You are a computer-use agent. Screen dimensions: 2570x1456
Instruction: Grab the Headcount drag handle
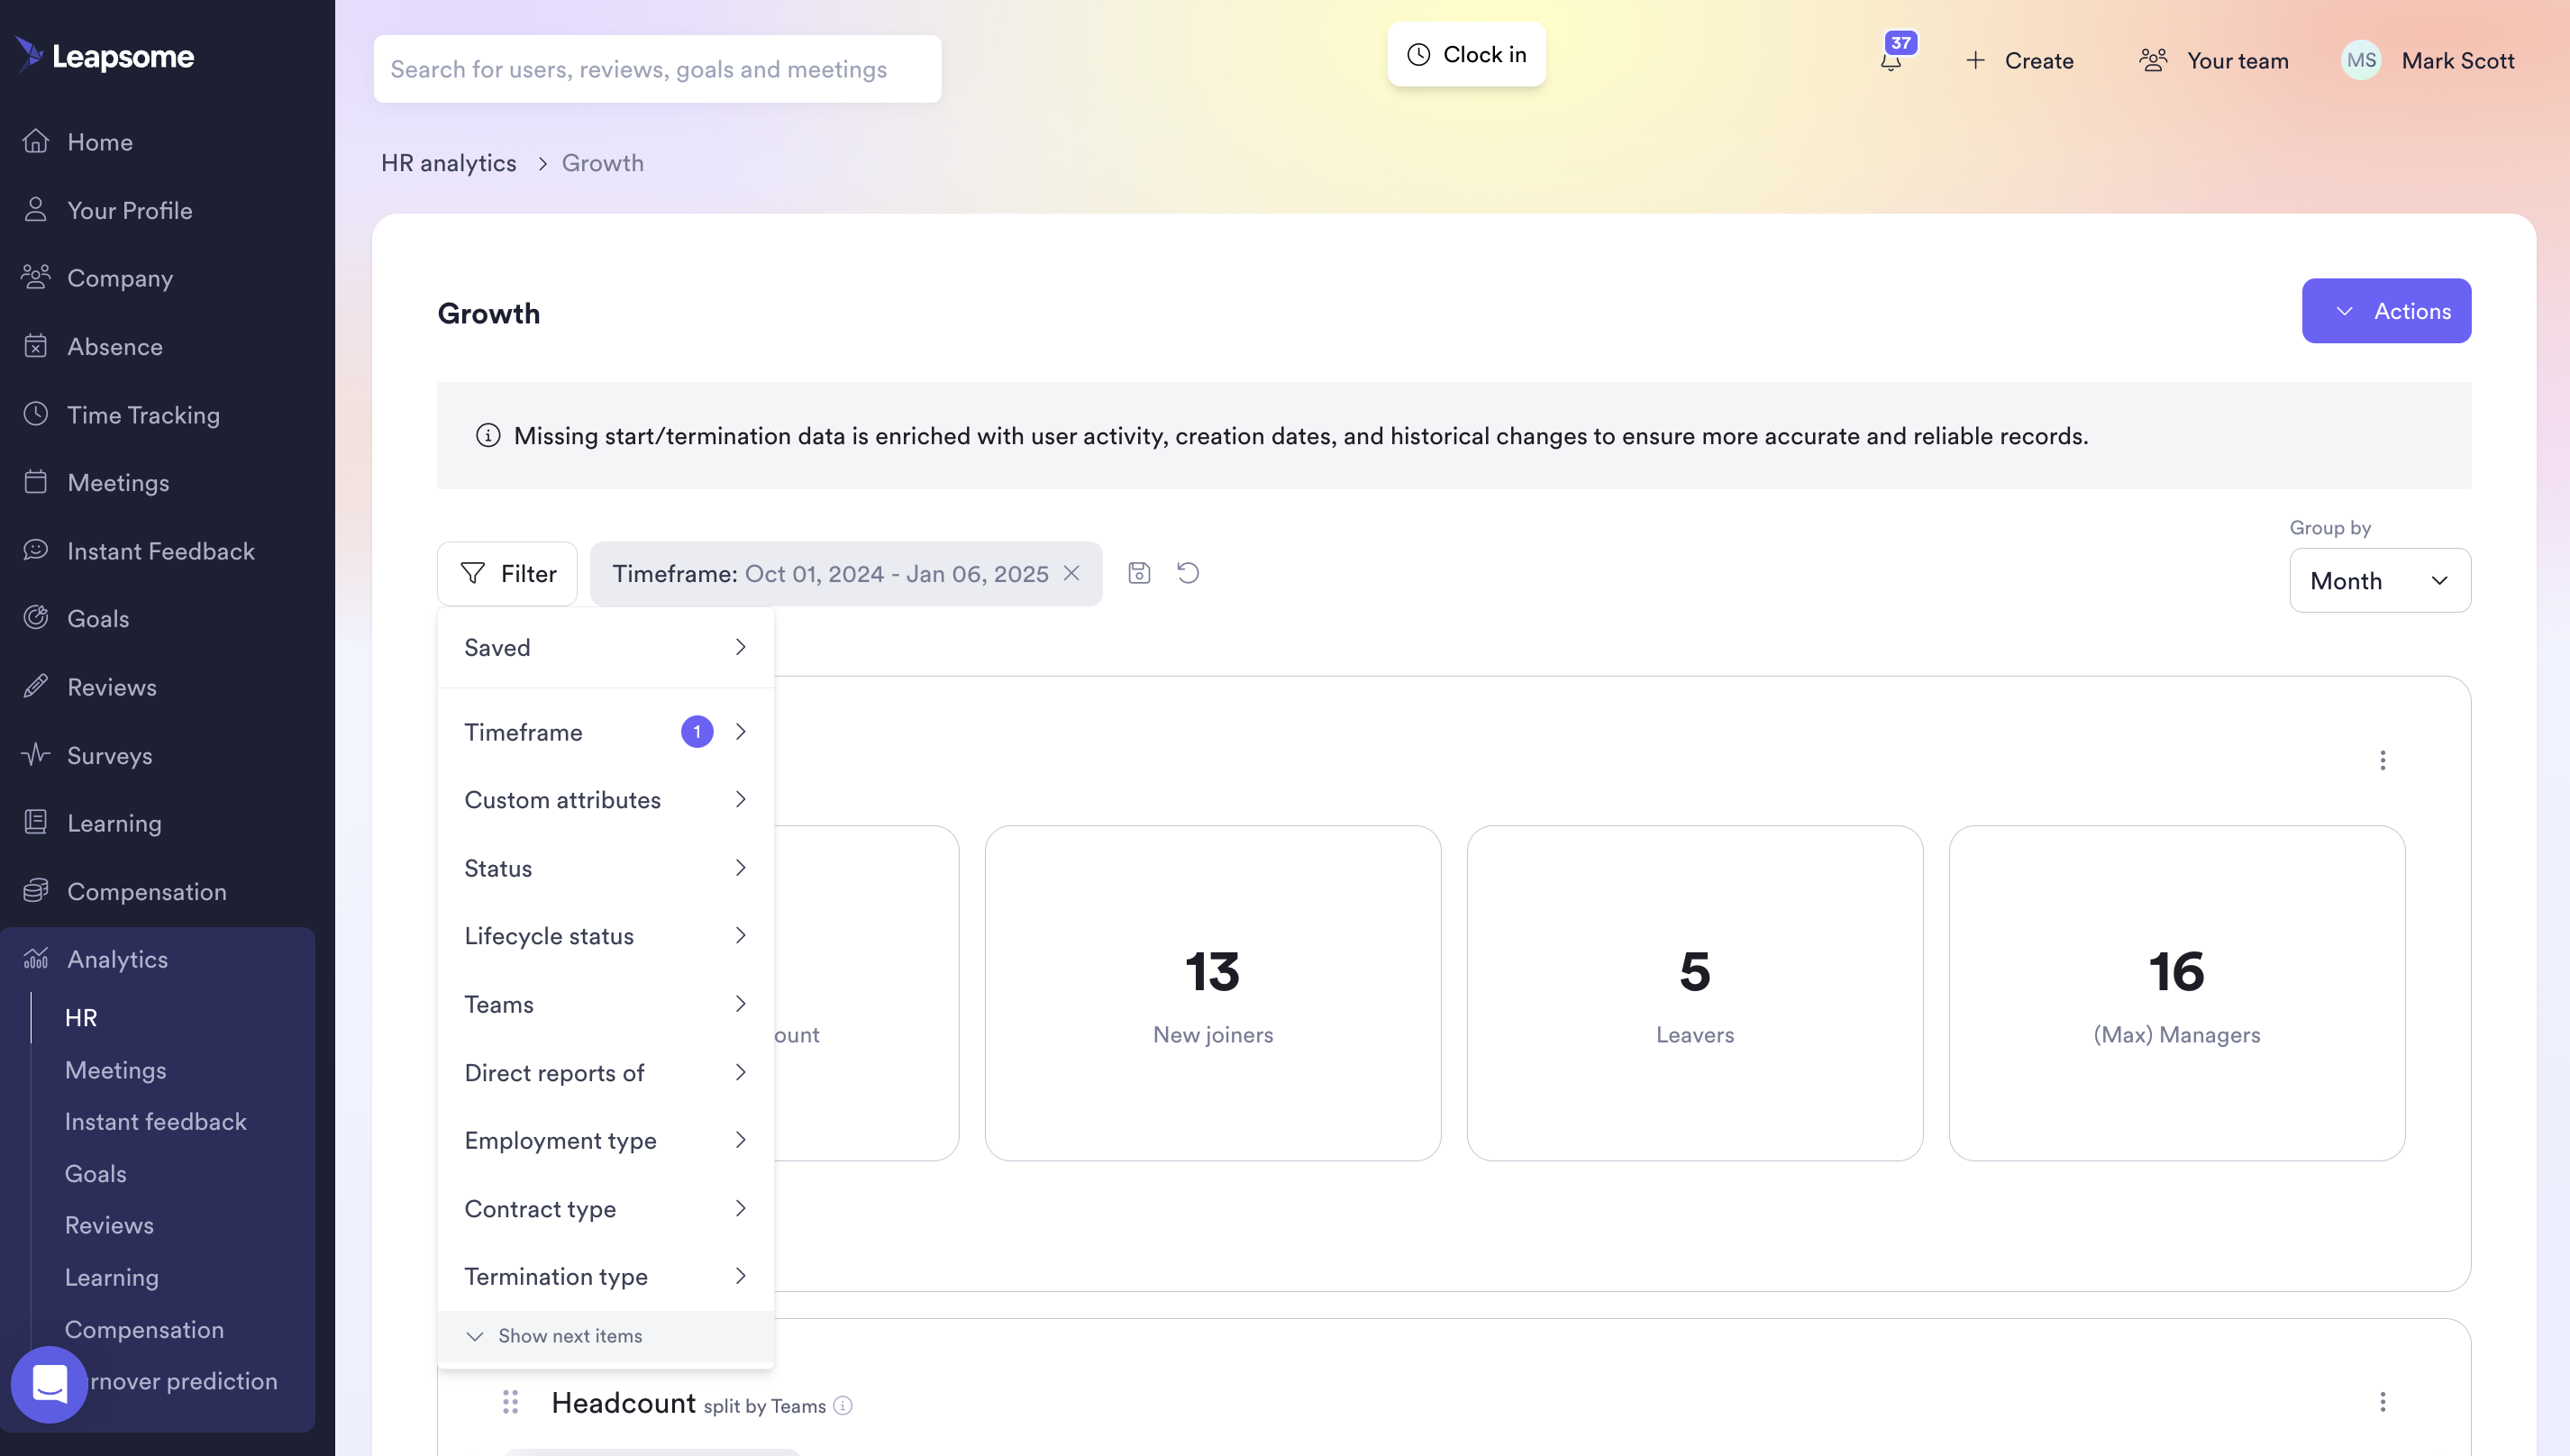coord(510,1402)
